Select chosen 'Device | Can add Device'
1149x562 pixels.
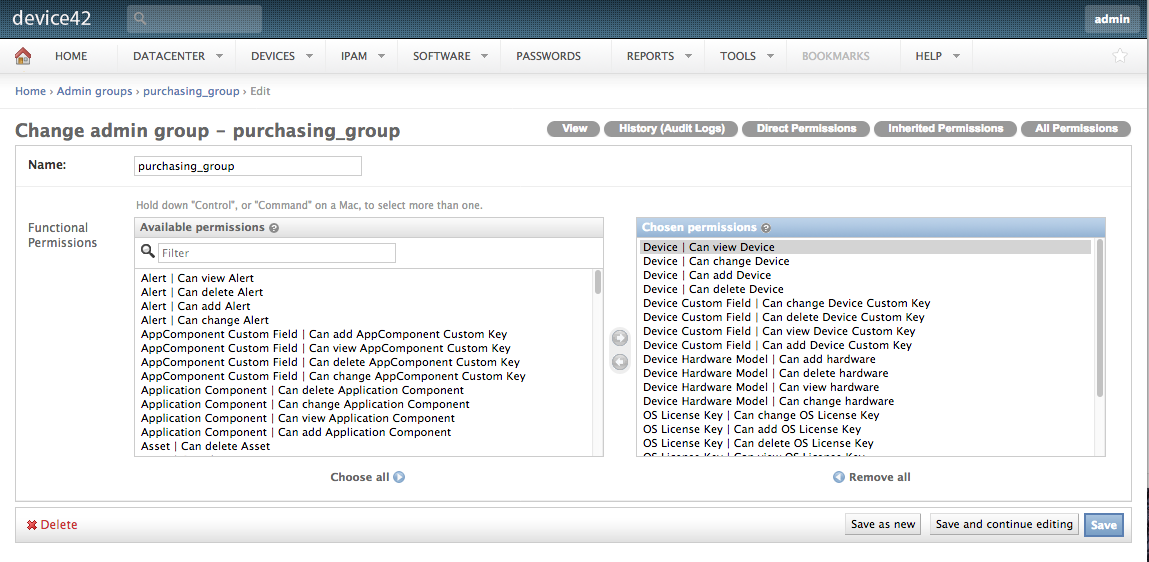[707, 276]
